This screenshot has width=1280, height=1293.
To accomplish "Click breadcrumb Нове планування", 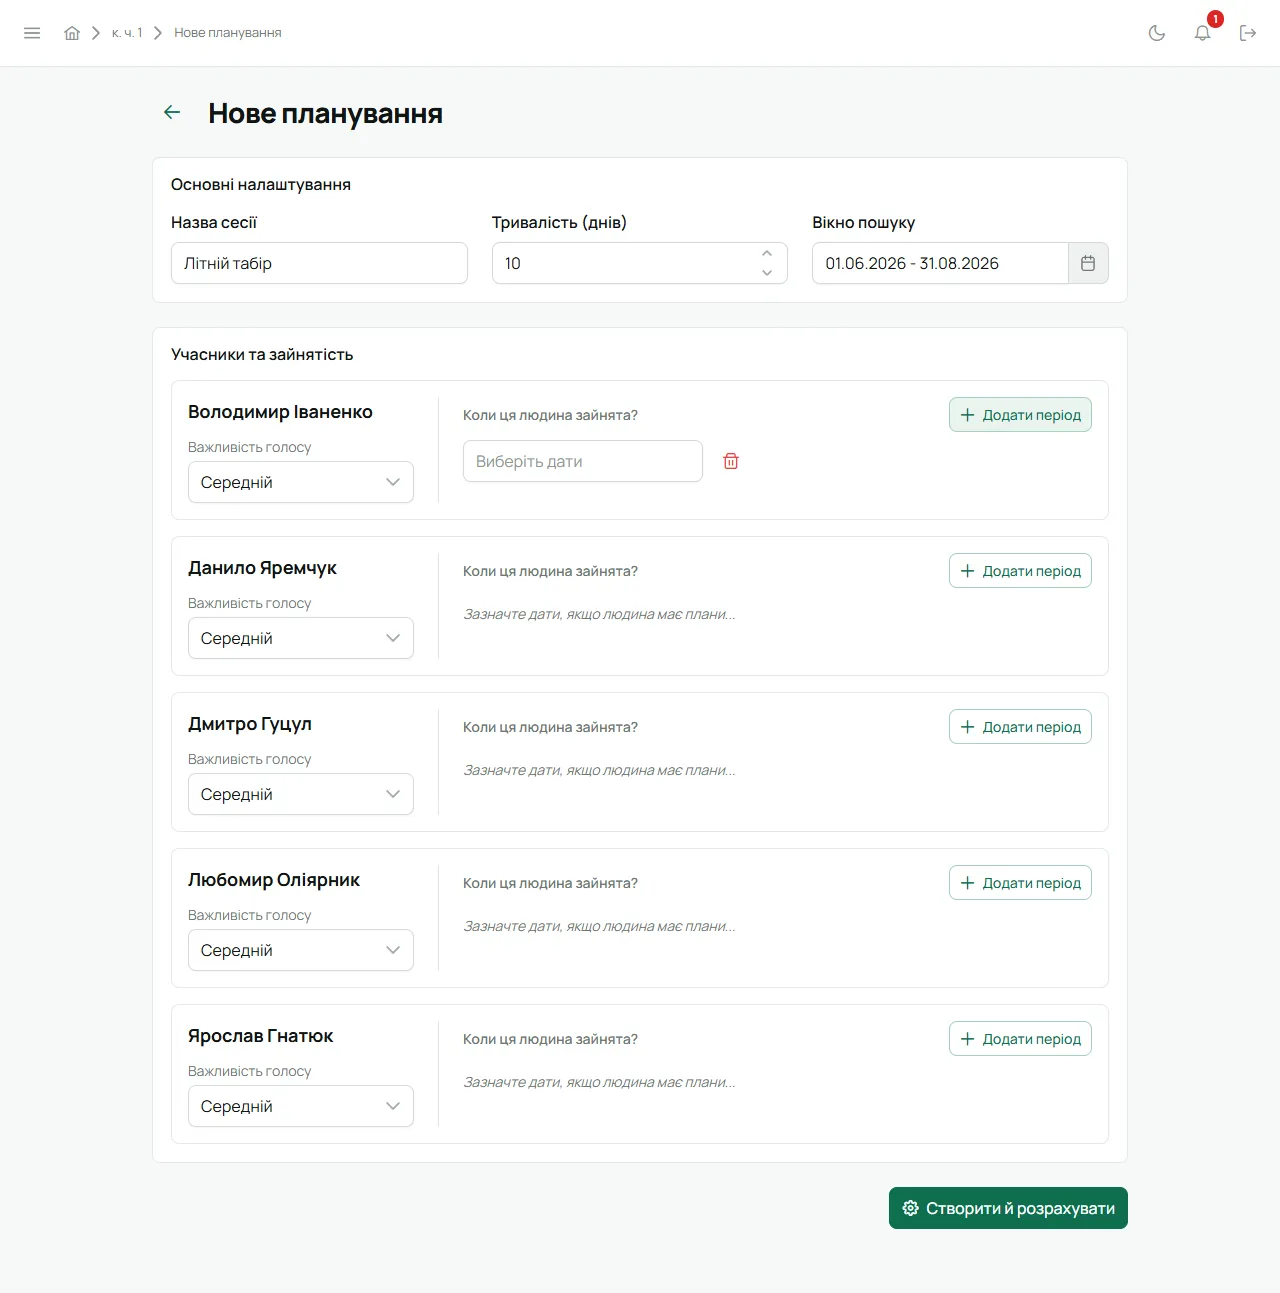I will pyautogui.click(x=228, y=33).
